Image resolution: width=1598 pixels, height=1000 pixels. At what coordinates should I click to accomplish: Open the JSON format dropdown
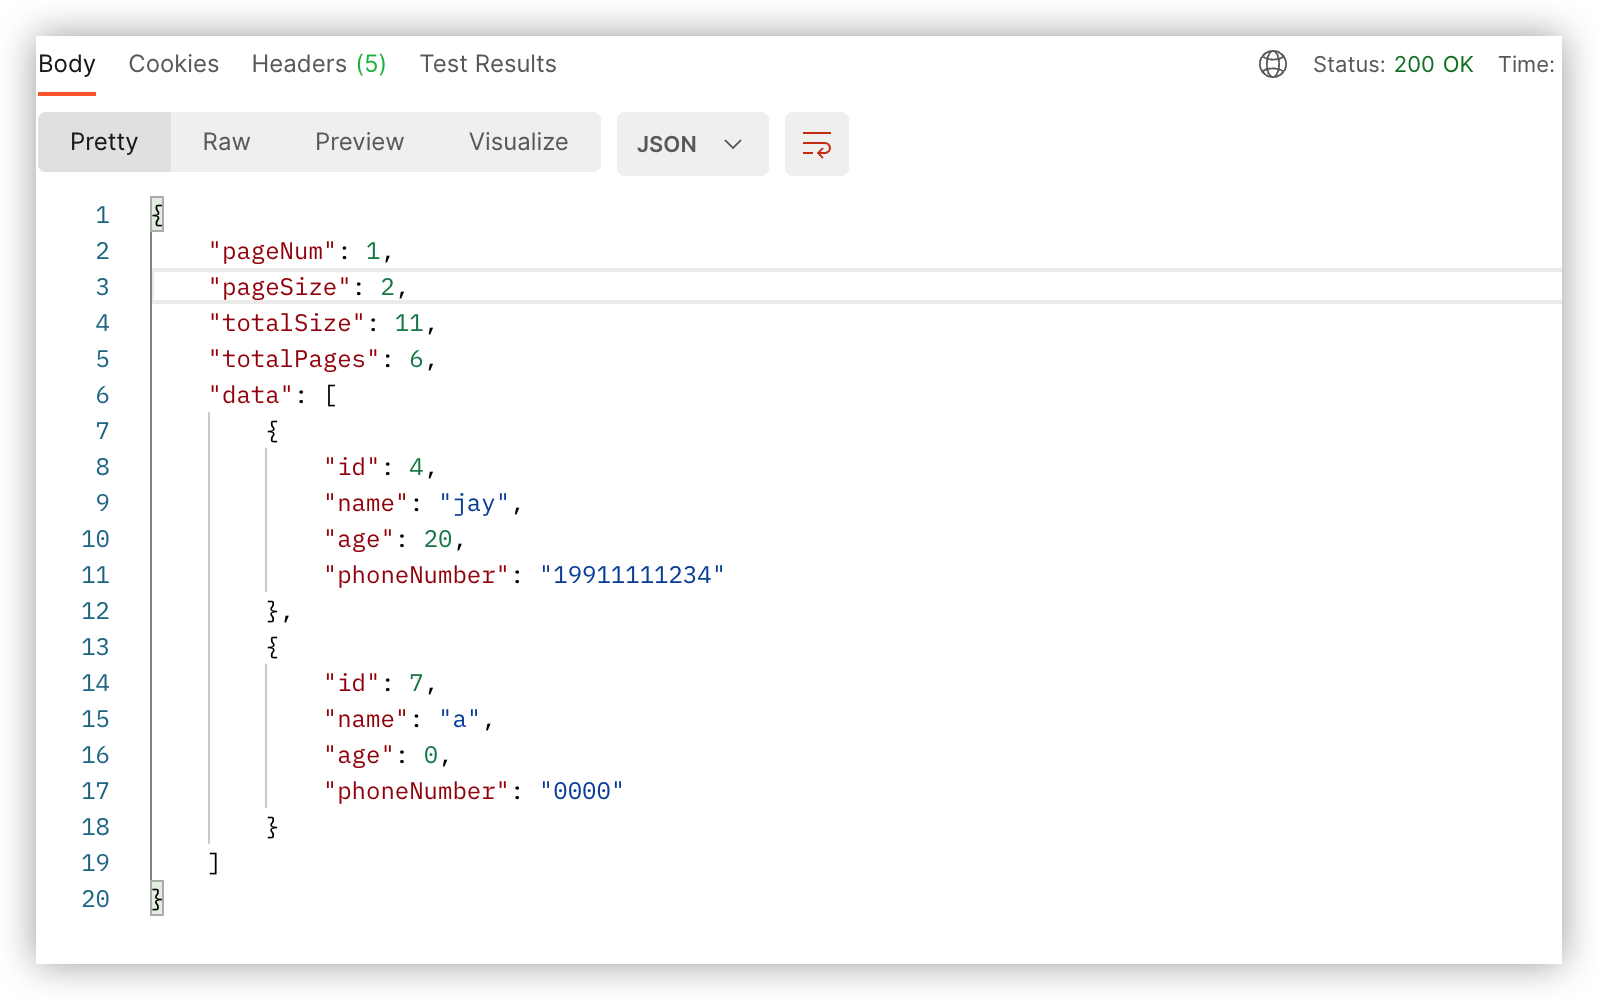click(x=692, y=144)
